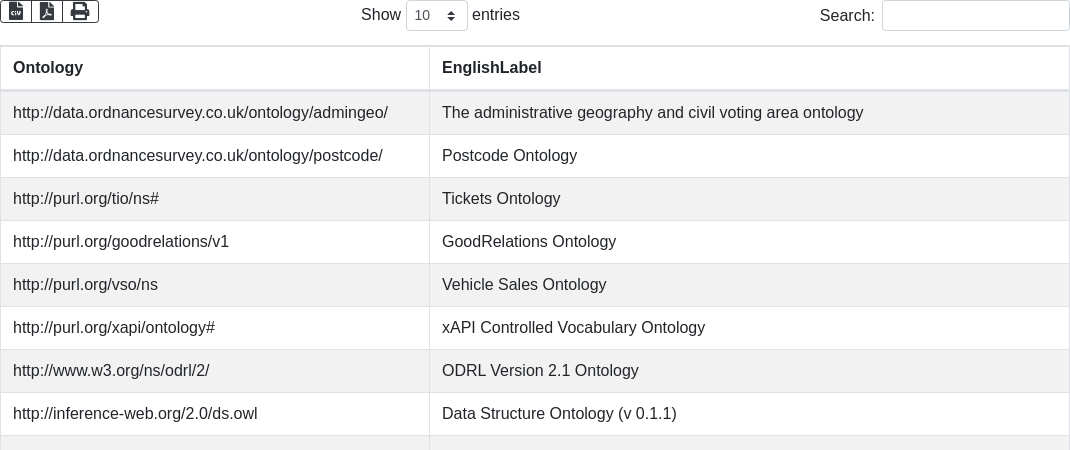Select the inference-web.org ds.owl cell

click(135, 414)
